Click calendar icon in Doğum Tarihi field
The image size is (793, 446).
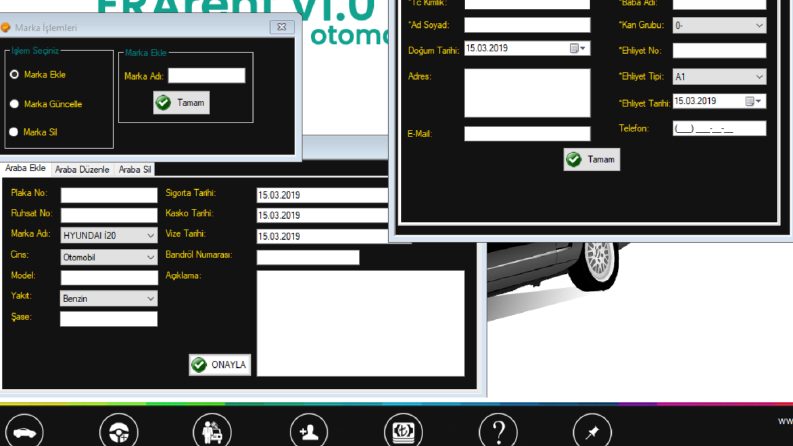tap(574, 49)
